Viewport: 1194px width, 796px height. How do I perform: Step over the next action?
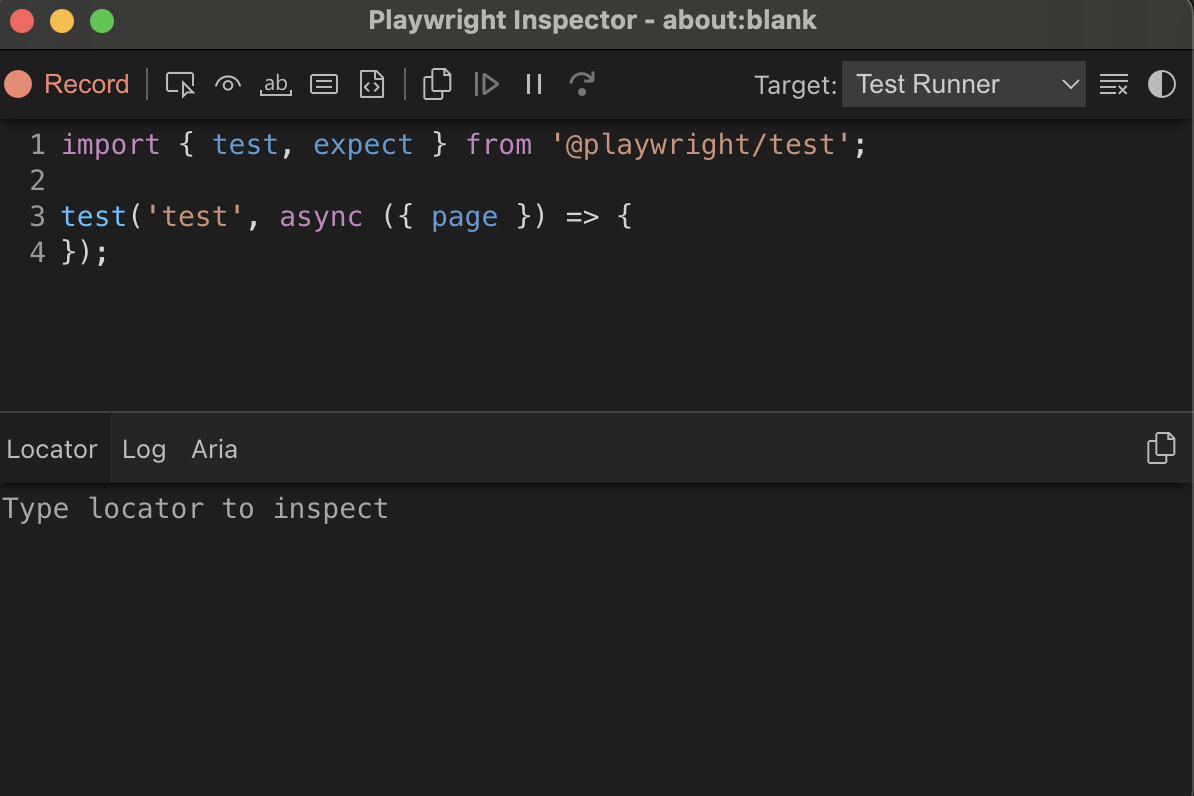[x=581, y=85]
